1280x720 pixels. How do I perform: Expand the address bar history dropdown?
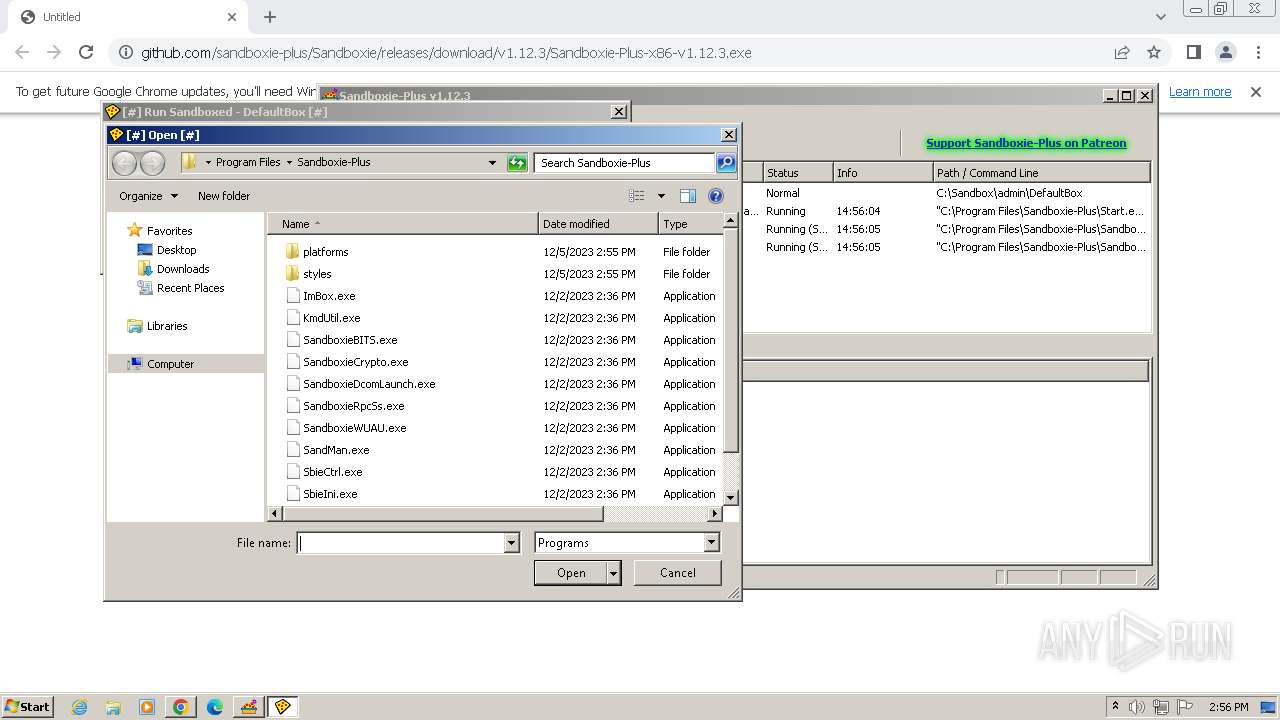pos(492,163)
